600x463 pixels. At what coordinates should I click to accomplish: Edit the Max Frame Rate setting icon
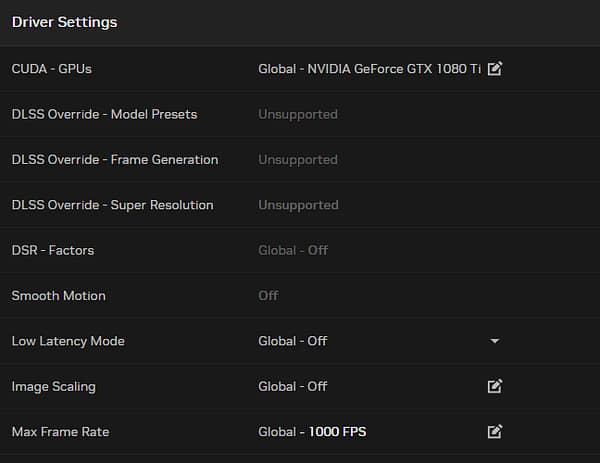tap(494, 432)
